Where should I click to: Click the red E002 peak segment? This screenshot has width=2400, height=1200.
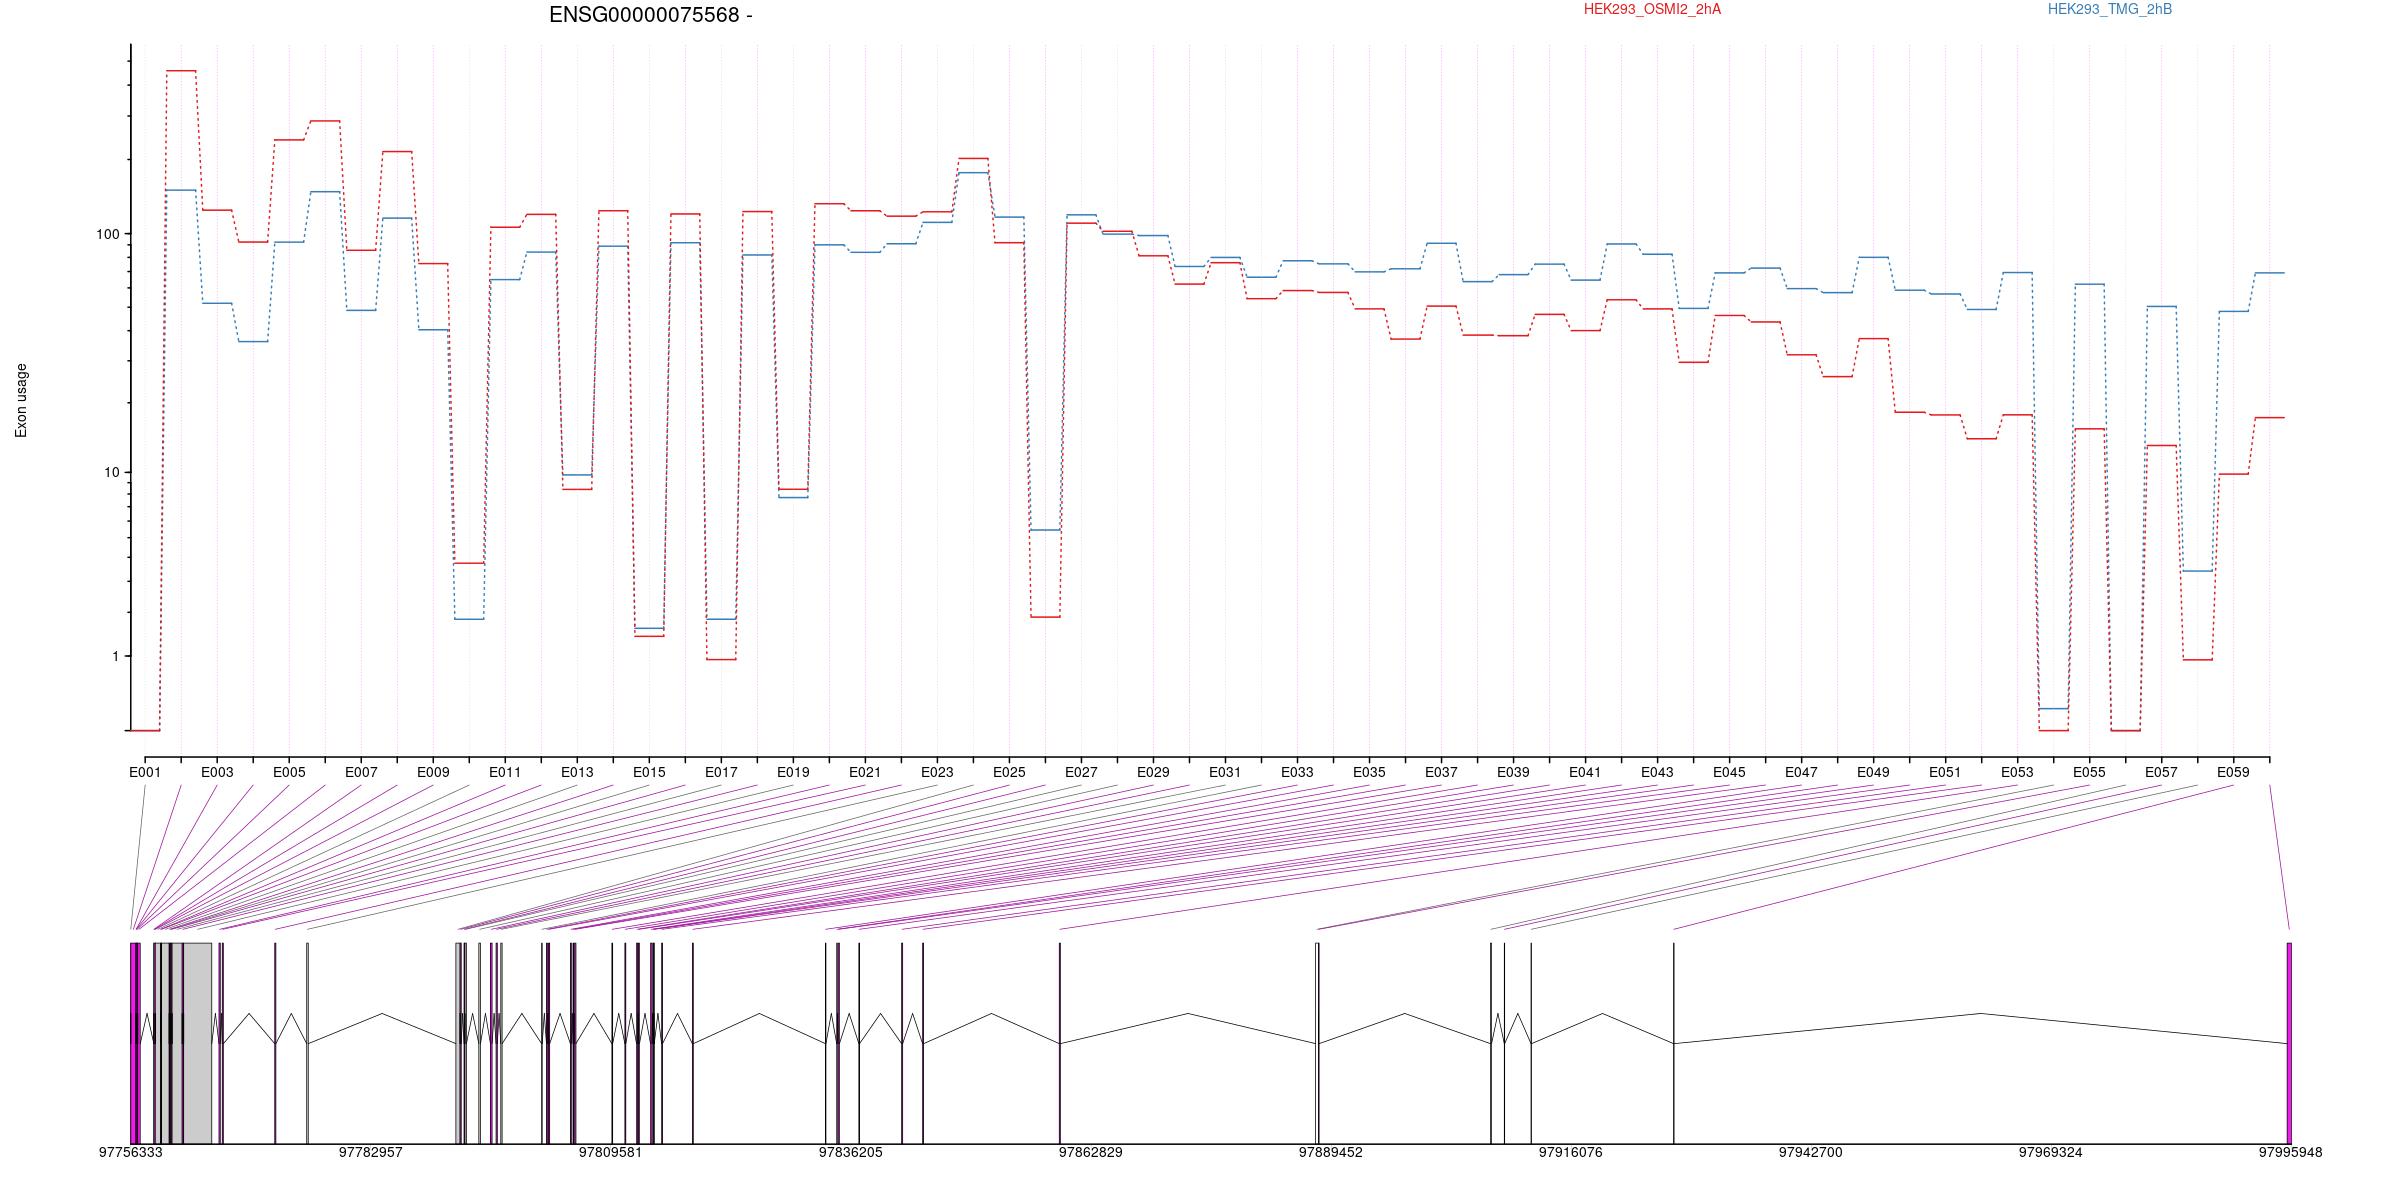(181, 71)
